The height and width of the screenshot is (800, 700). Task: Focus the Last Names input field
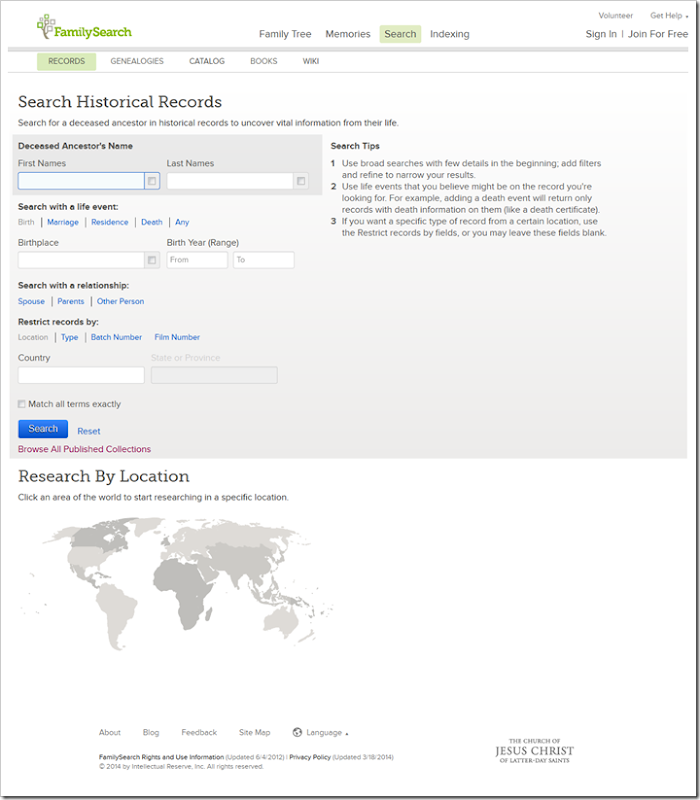pyautogui.click(x=230, y=181)
